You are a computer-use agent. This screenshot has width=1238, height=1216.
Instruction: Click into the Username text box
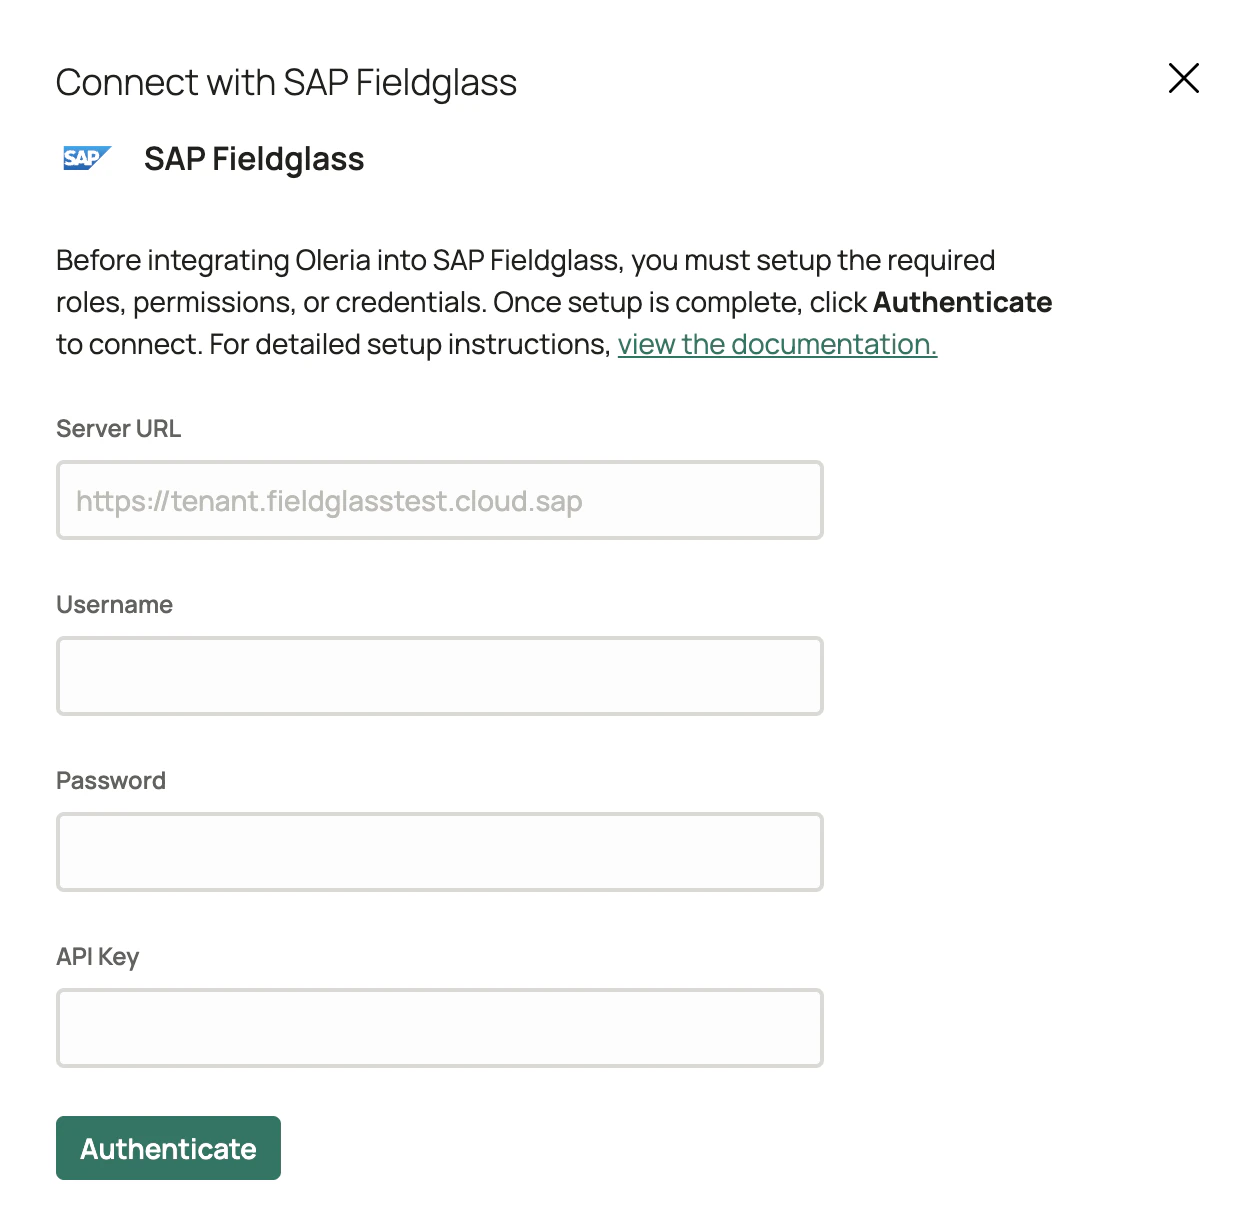tap(440, 676)
